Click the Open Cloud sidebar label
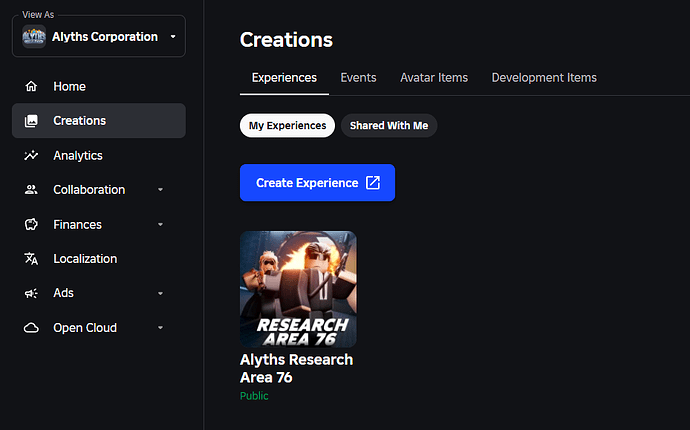 point(85,328)
